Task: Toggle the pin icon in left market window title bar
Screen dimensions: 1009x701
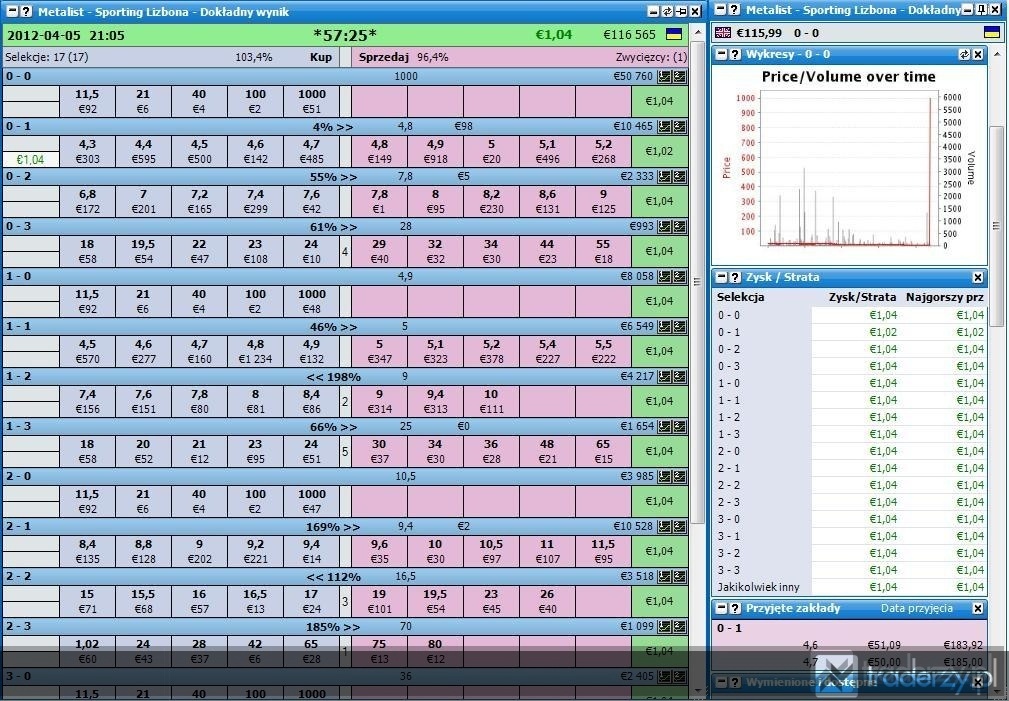Action: tap(681, 12)
